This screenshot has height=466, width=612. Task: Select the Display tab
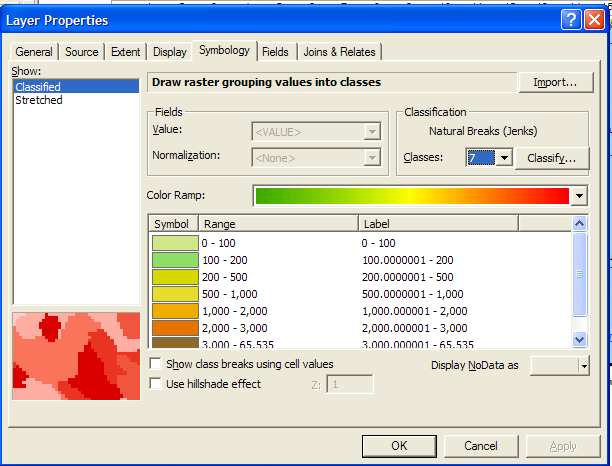tap(169, 52)
